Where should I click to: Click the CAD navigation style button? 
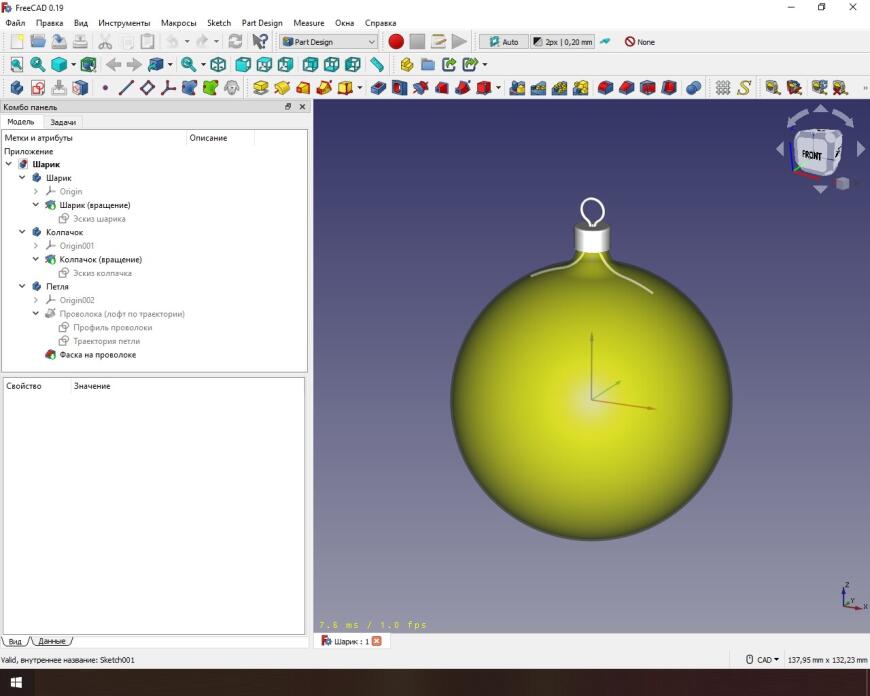pyautogui.click(x=764, y=660)
